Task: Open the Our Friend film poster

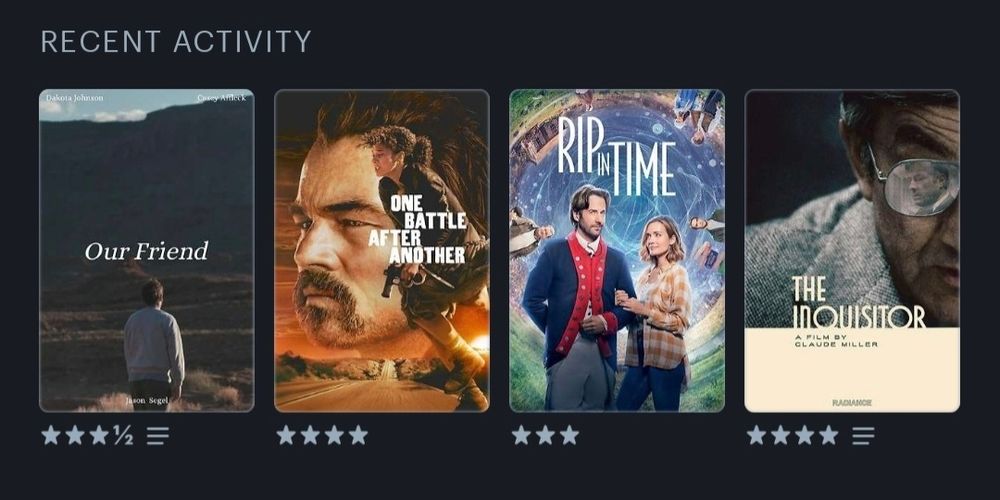Action: point(147,251)
